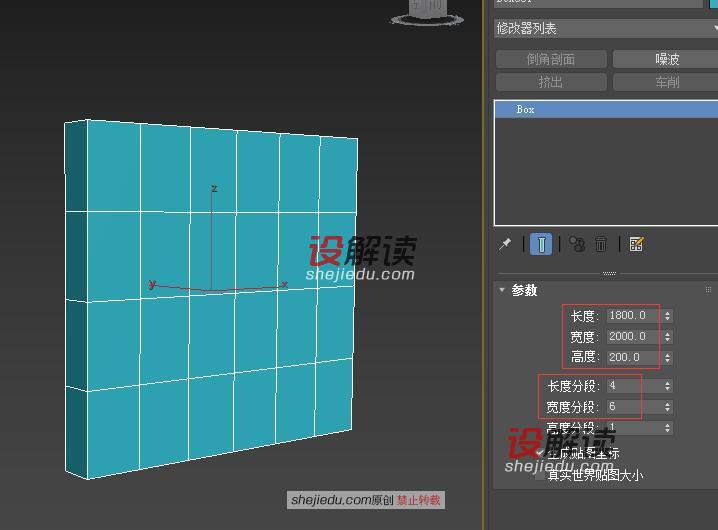Click the 长度 value field 1800.0
718x530 pixels.
pyautogui.click(x=634, y=315)
